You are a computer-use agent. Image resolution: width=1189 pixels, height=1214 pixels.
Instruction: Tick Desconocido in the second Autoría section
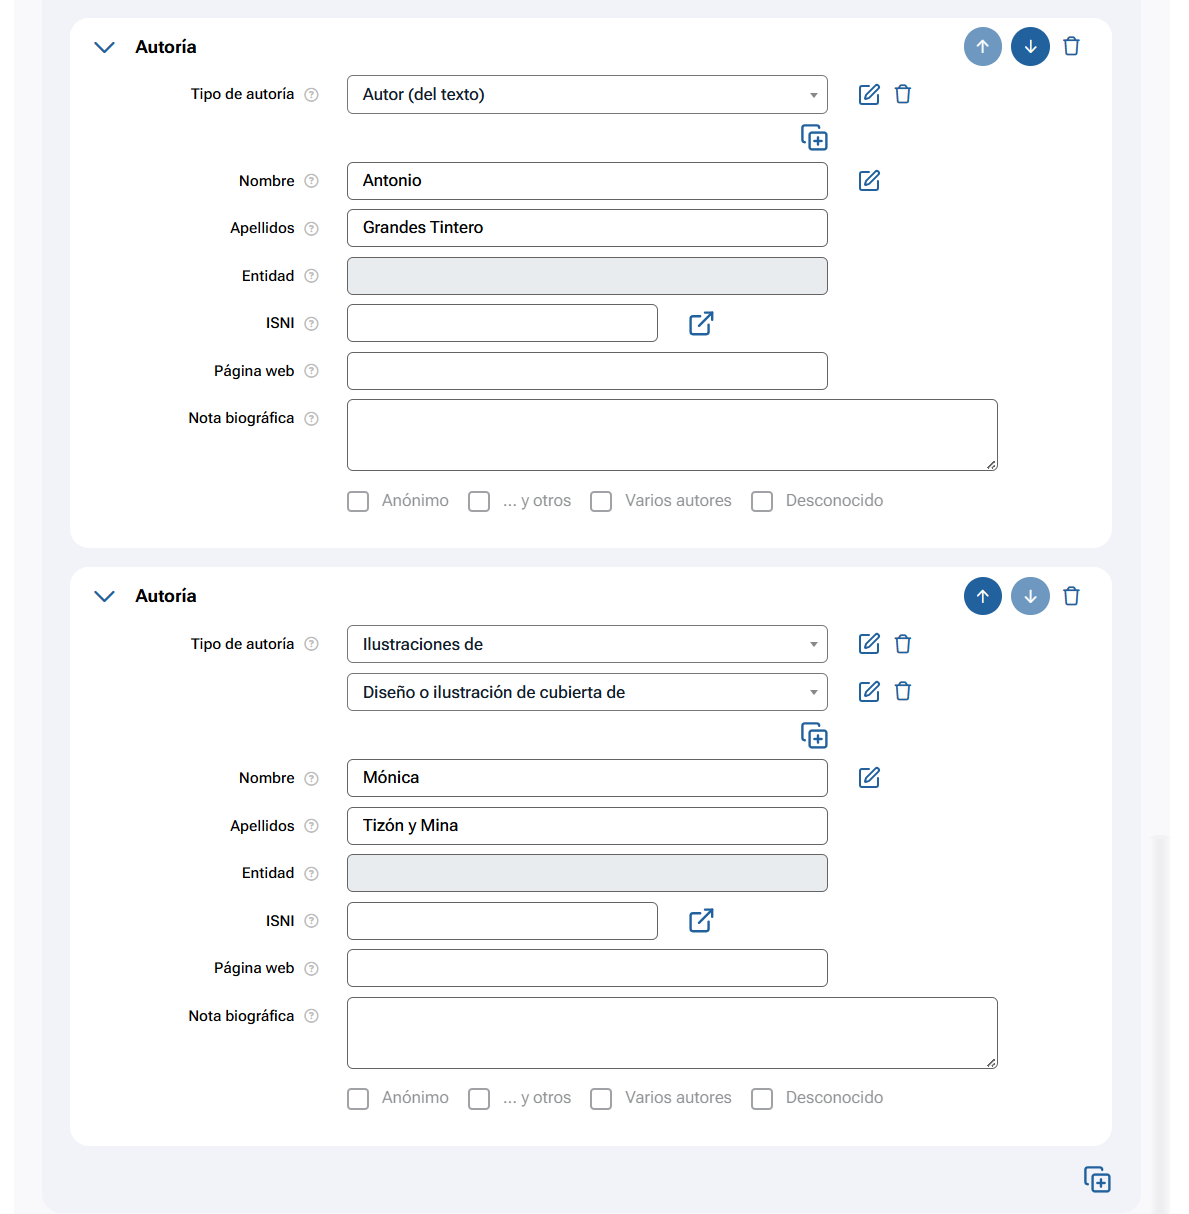[x=762, y=1099]
